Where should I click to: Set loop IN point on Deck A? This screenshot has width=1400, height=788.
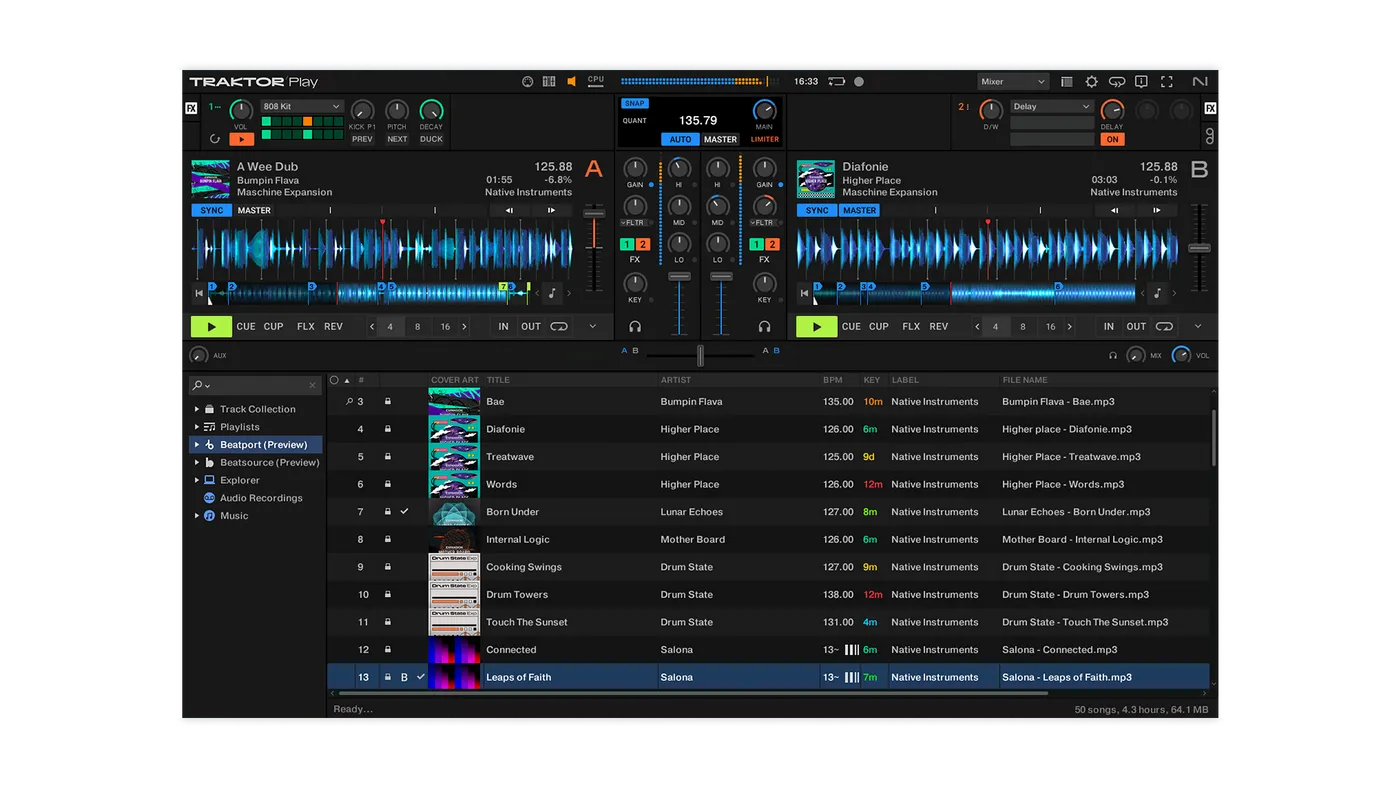(503, 327)
